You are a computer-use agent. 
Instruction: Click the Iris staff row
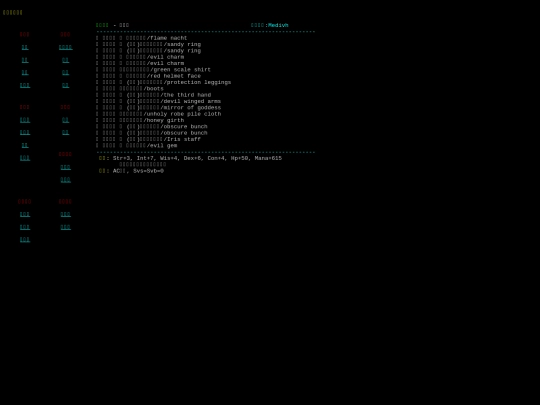[x=148, y=139]
